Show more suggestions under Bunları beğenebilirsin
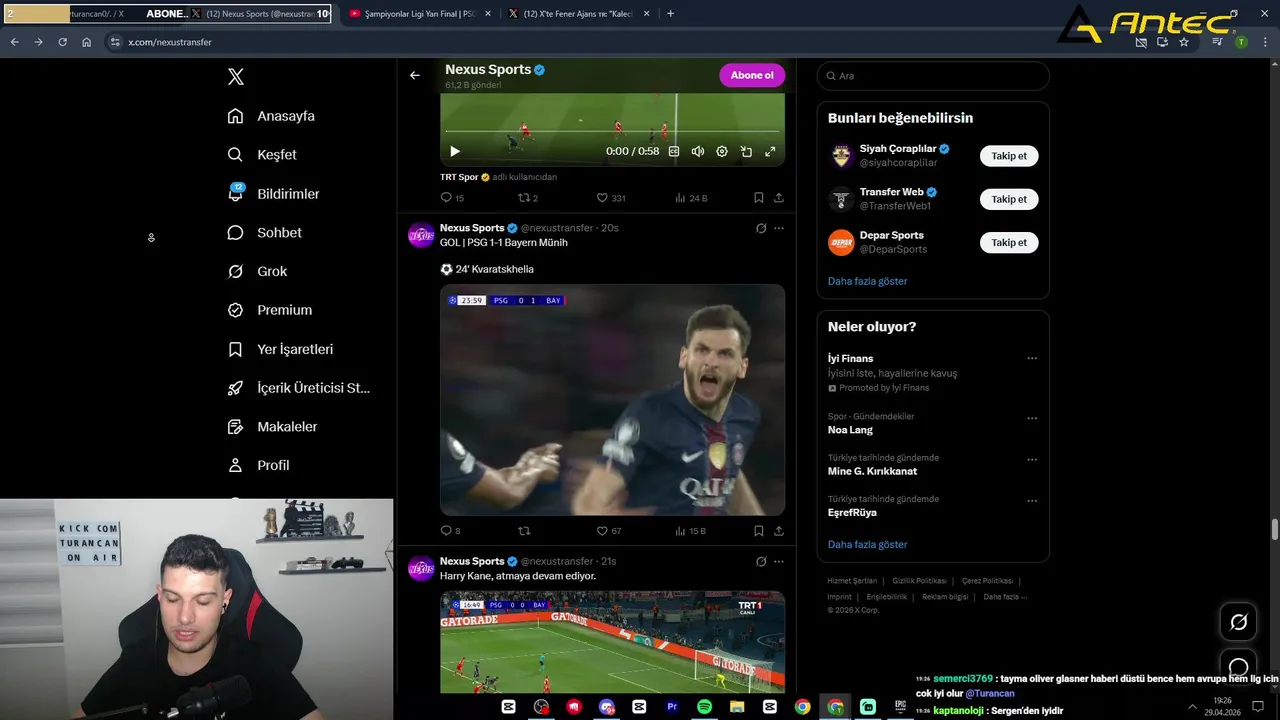The image size is (1280, 720). tap(867, 281)
